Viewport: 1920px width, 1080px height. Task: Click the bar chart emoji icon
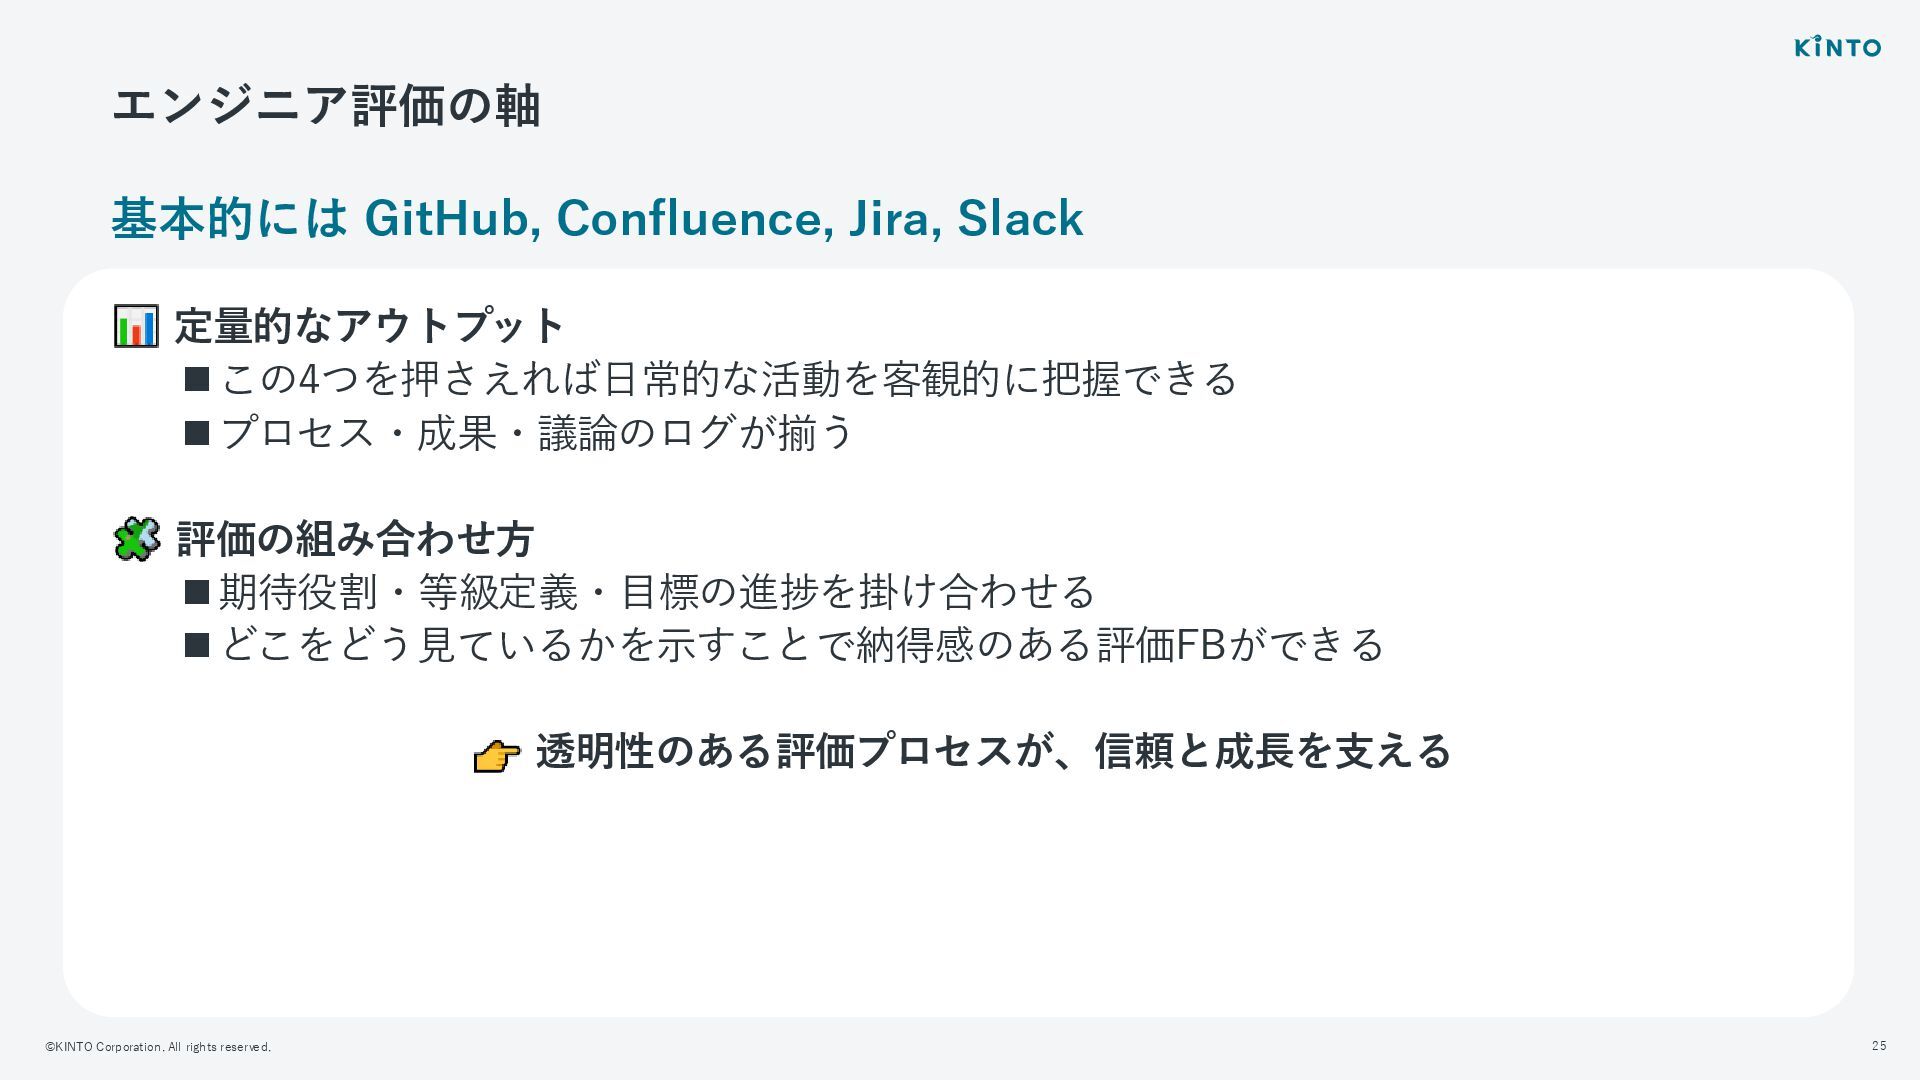click(x=136, y=326)
